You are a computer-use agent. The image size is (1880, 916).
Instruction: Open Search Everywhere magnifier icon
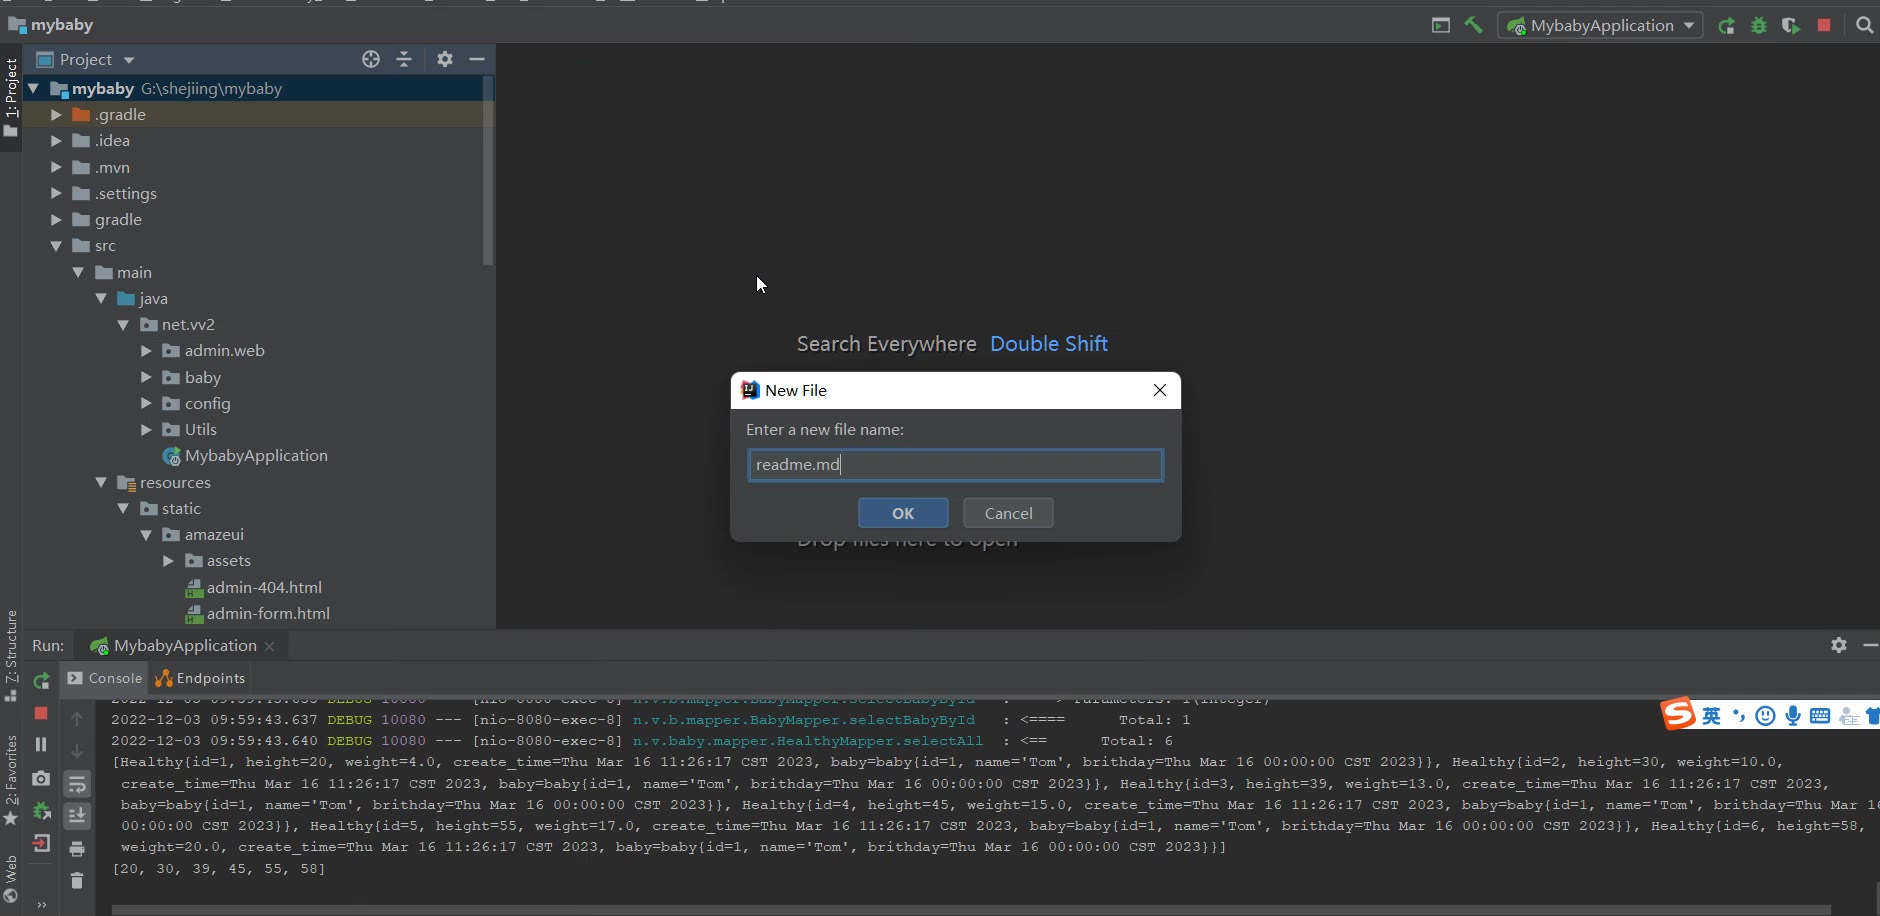coord(1864,26)
